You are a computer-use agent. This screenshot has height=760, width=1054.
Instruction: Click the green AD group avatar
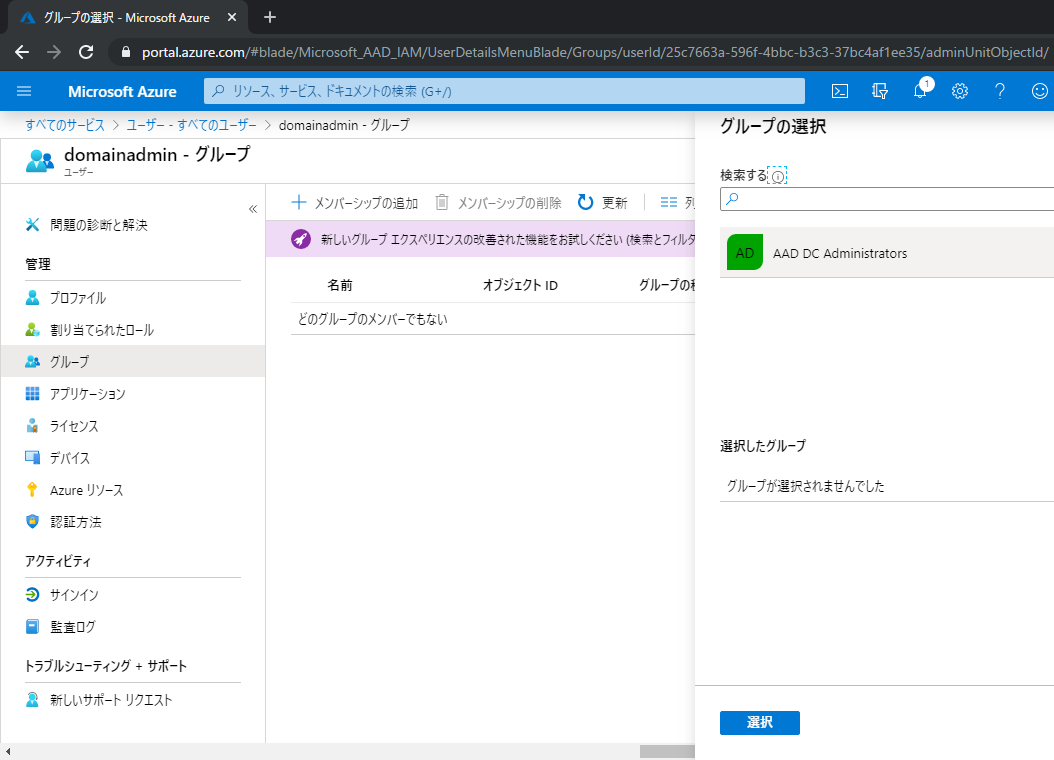point(745,252)
